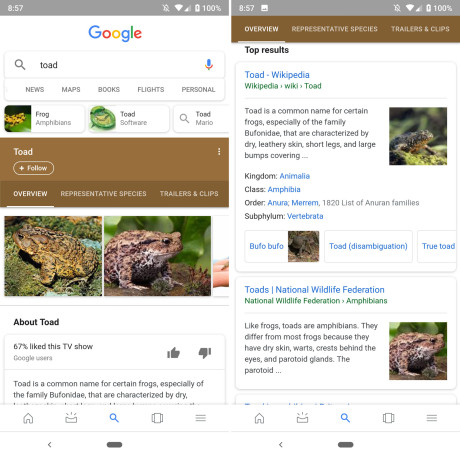Switch to Representative Species tab on left

103,194
